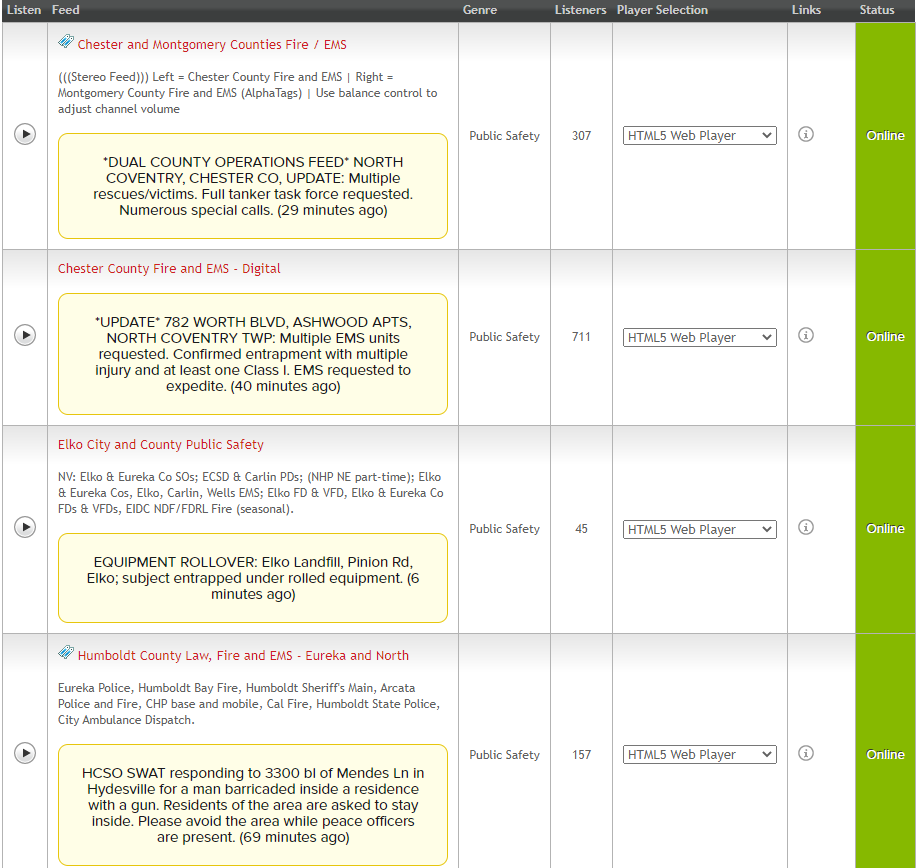Click the Player Selection column header
The image size is (919, 868).
tap(662, 10)
